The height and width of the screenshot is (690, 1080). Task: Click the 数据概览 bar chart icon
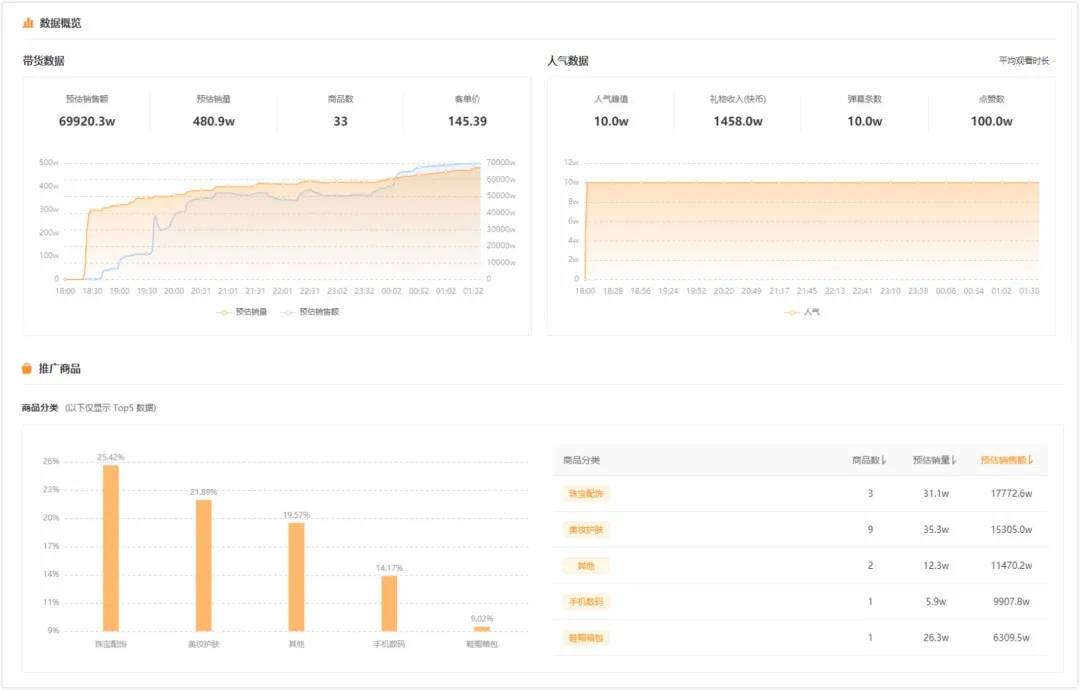pos(28,23)
